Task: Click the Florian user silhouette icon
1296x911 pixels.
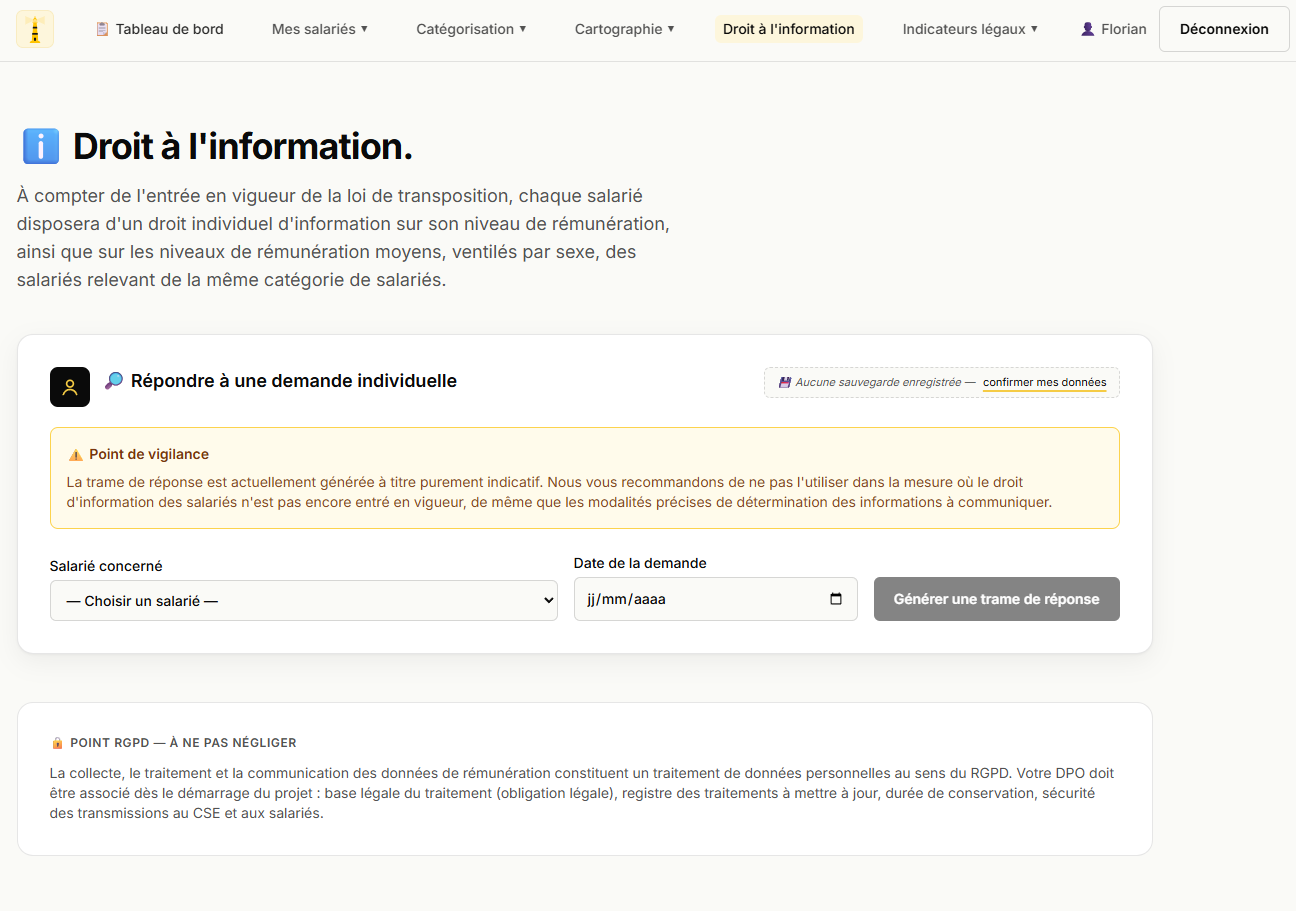Action: (x=1088, y=29)
